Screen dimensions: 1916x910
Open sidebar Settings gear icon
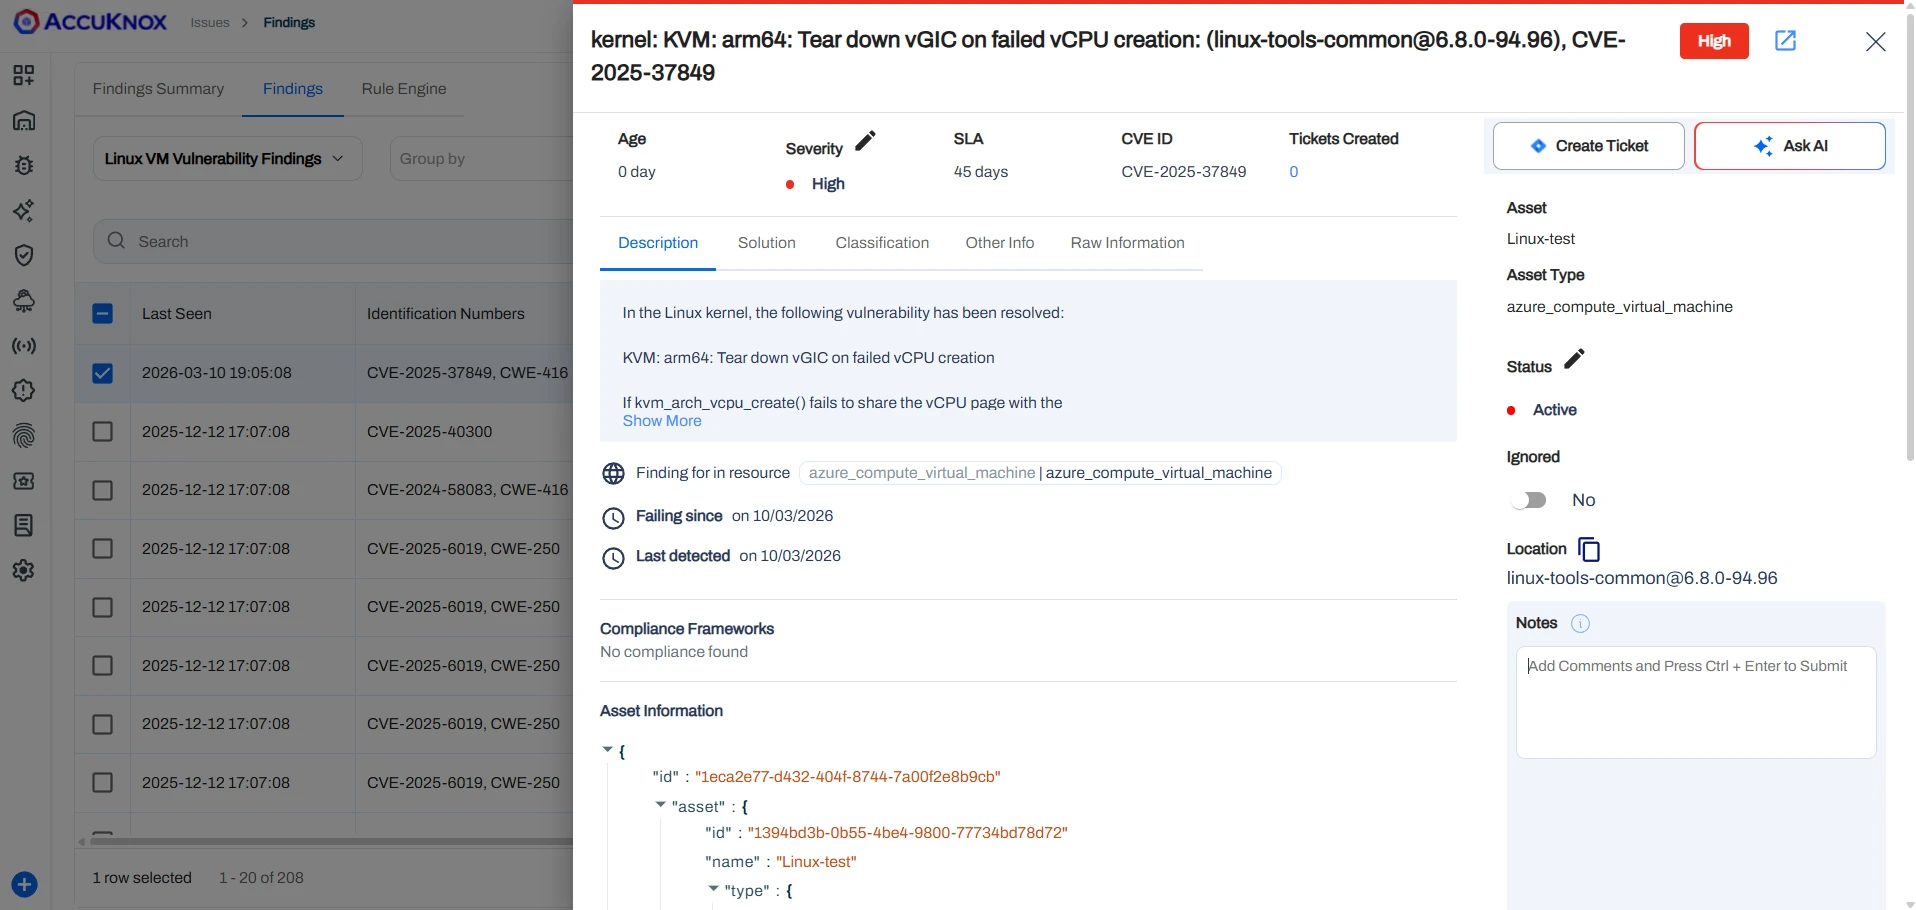pos(24,570)
